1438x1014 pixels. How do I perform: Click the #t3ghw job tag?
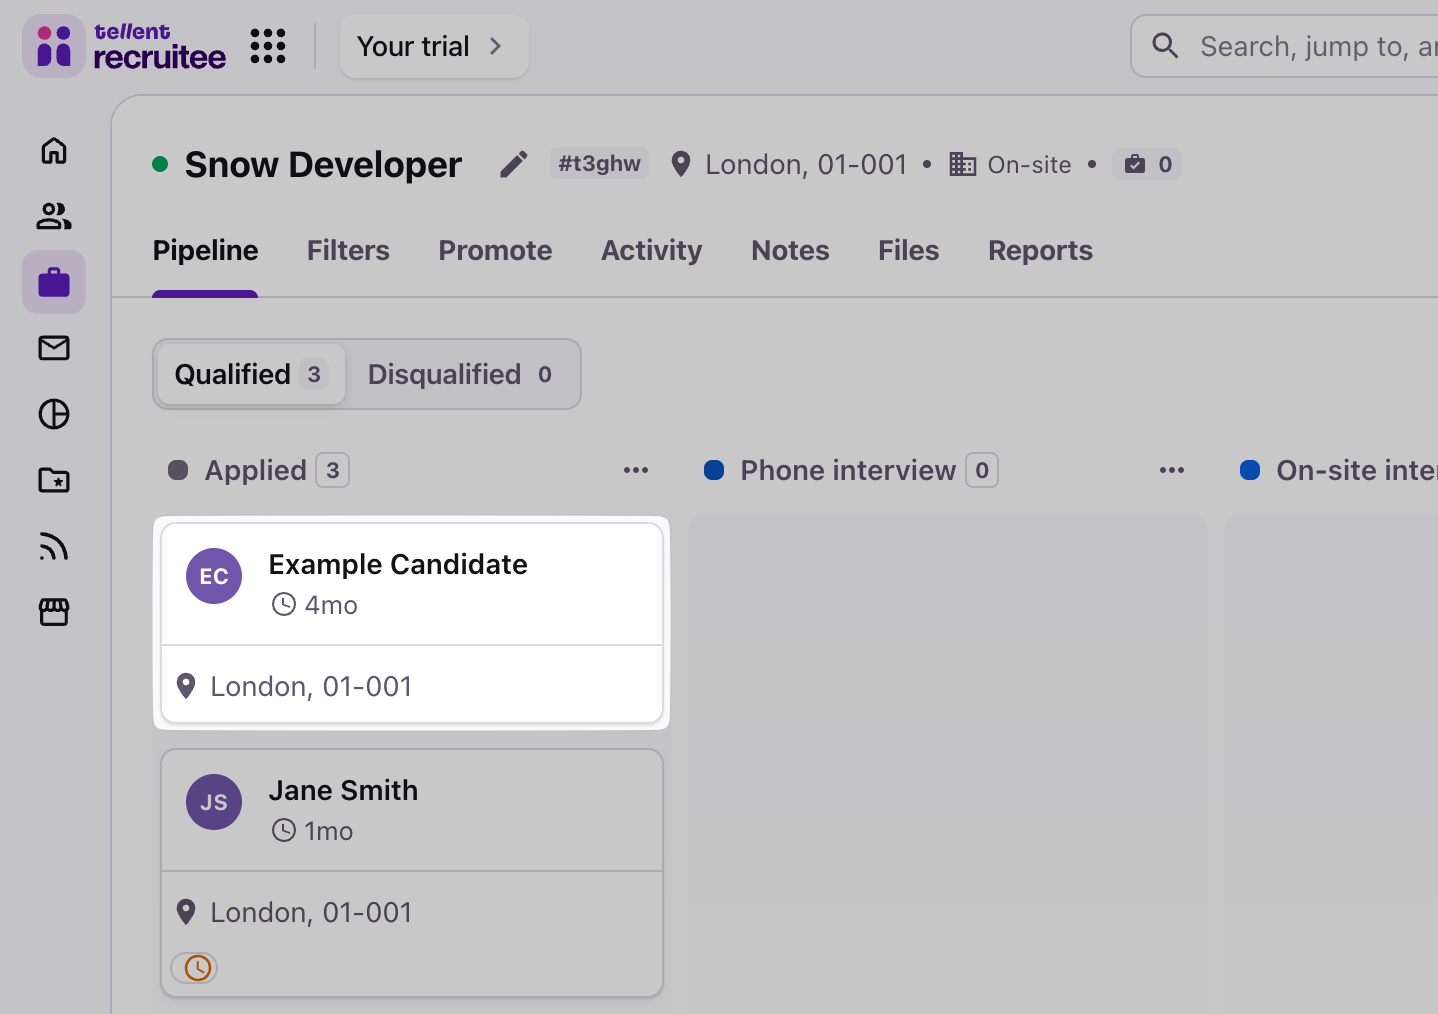tap(599, 164)
